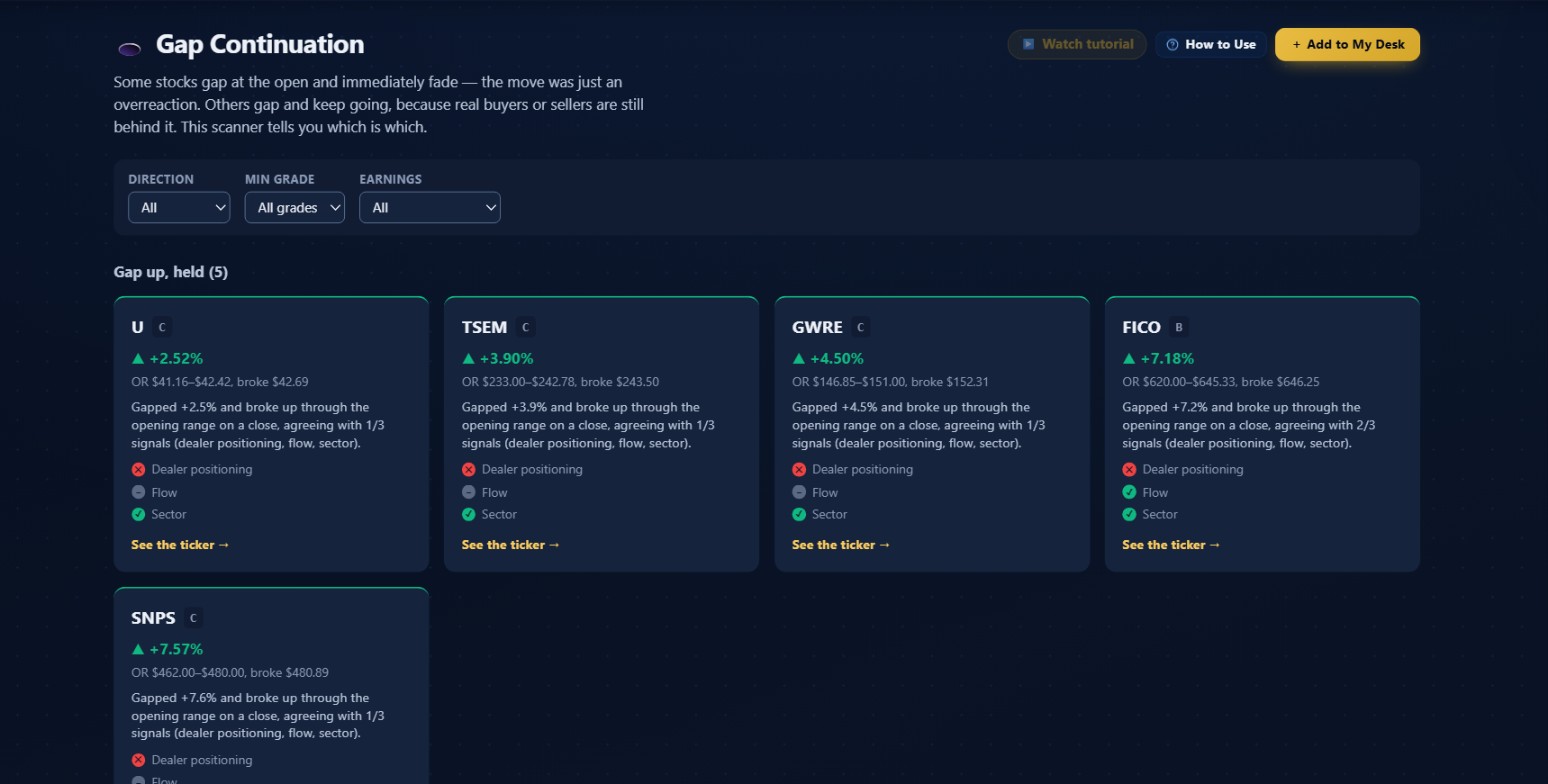Click the Gap Continuation page title
Viewport: 1548px width, 784px height.
coord(260,44)
